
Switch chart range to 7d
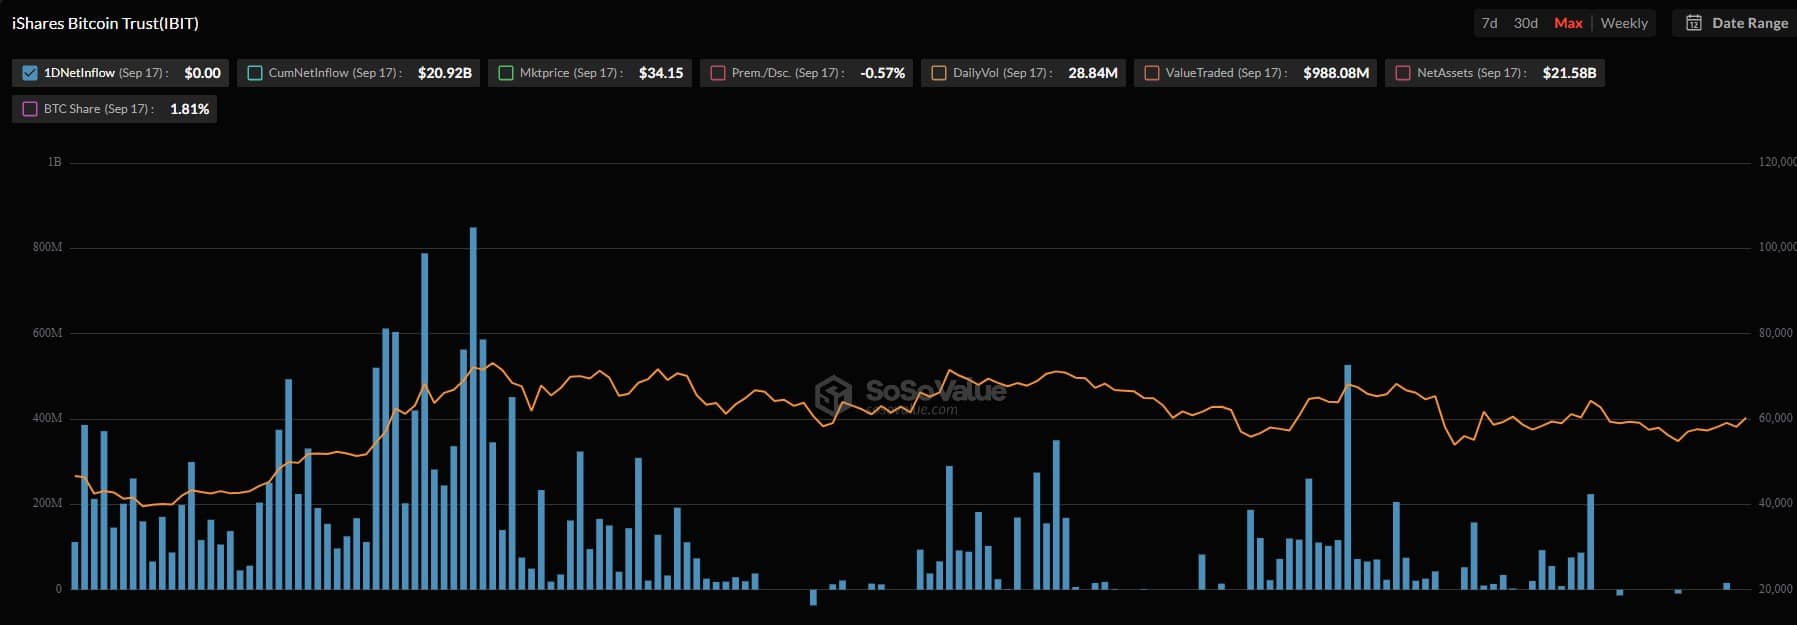tap(1489, 23)
